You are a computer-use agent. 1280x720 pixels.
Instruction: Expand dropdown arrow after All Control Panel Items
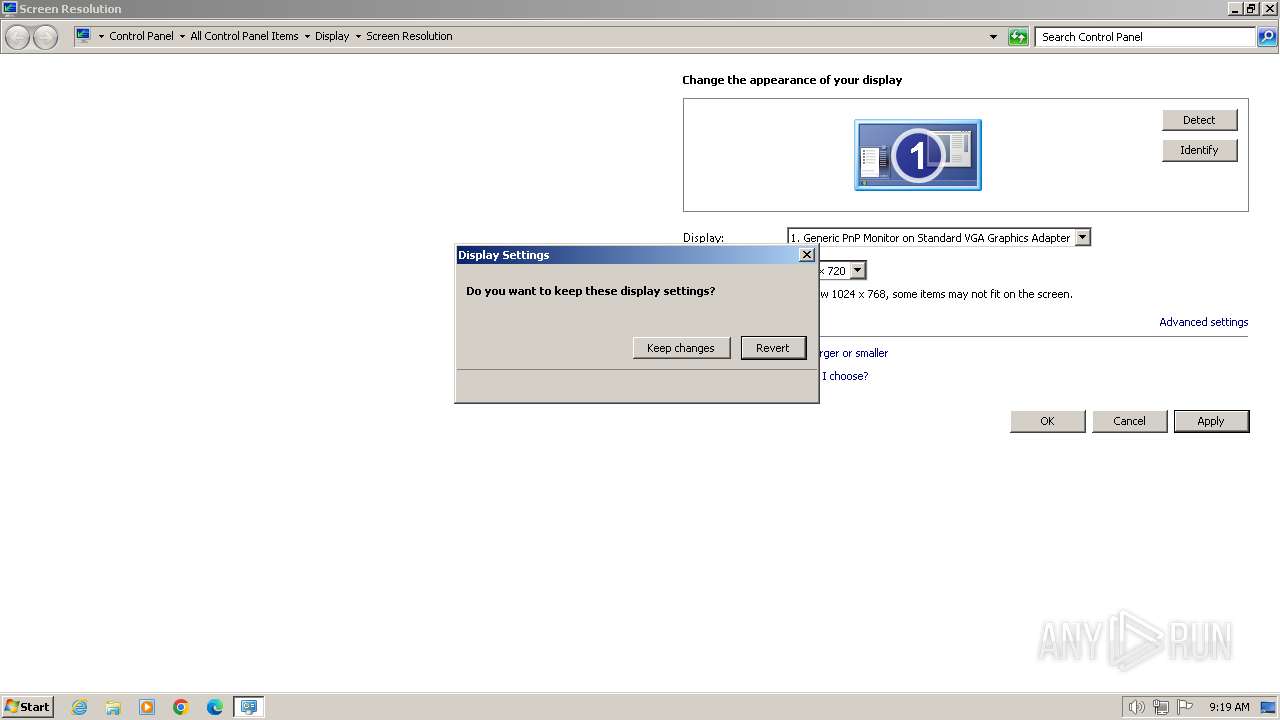[x=307, y=37]
